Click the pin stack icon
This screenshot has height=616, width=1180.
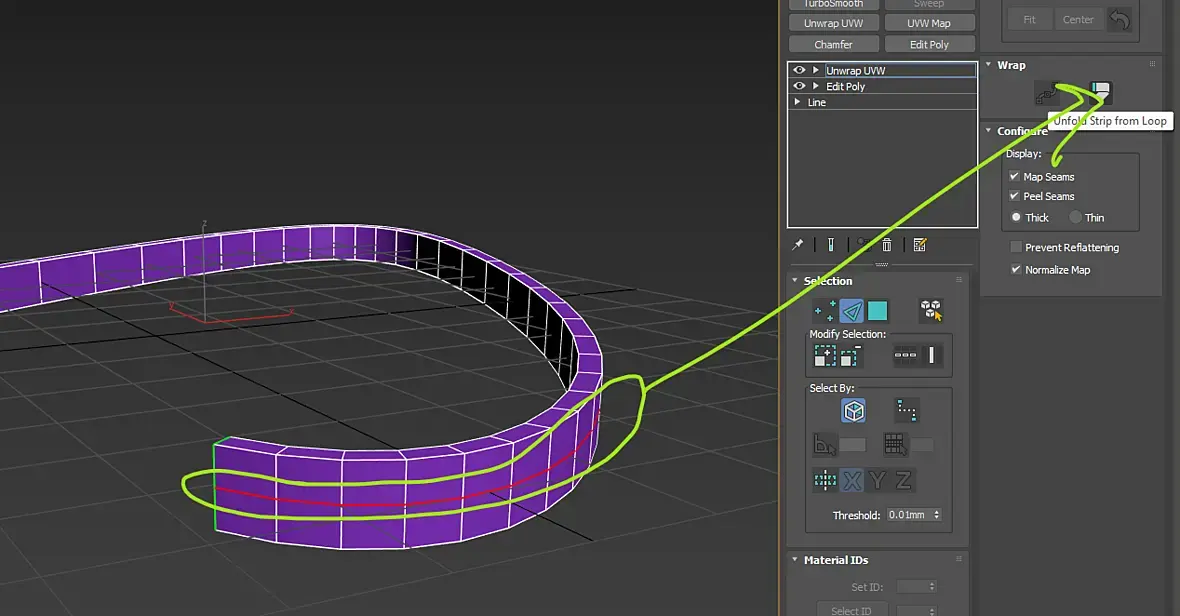point(798,245)
